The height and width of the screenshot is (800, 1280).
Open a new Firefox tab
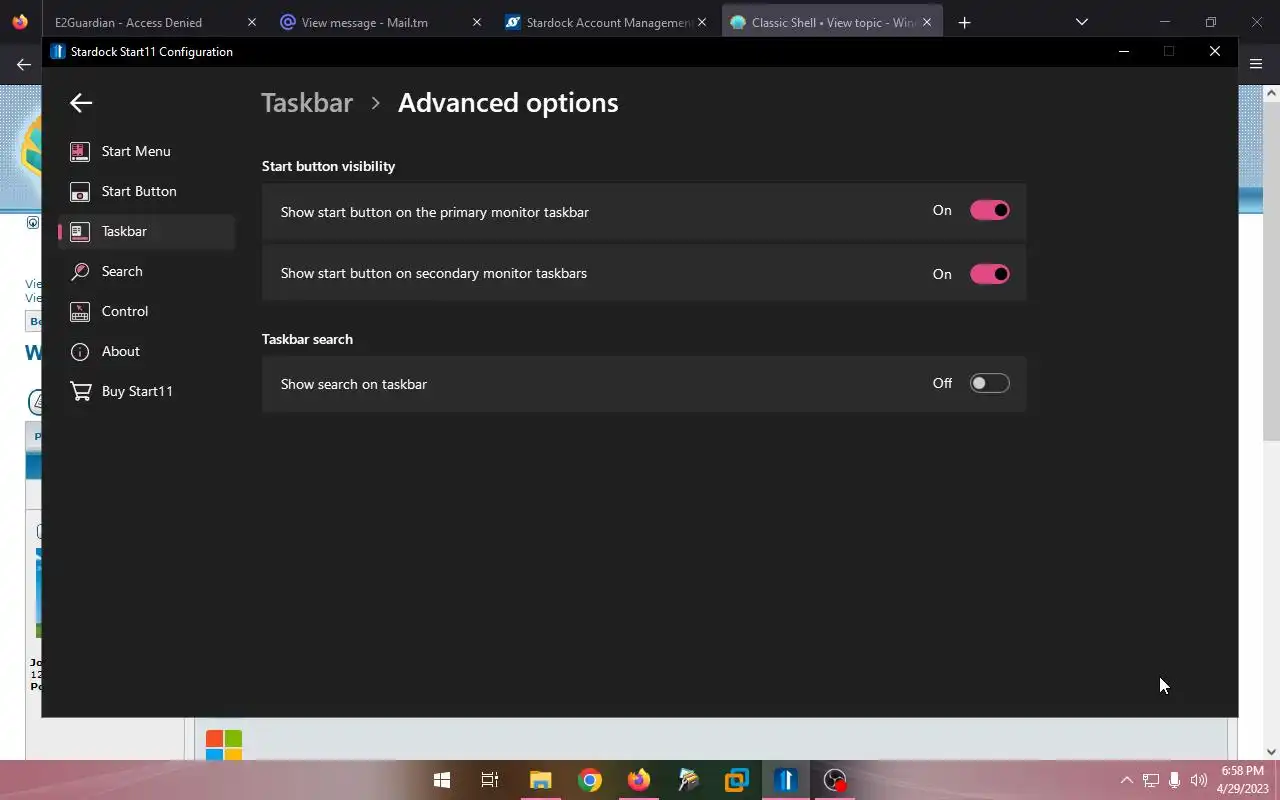964,22
